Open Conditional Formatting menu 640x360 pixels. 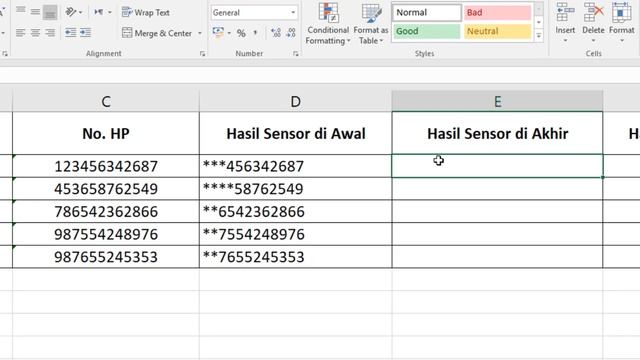click(328, 24)
